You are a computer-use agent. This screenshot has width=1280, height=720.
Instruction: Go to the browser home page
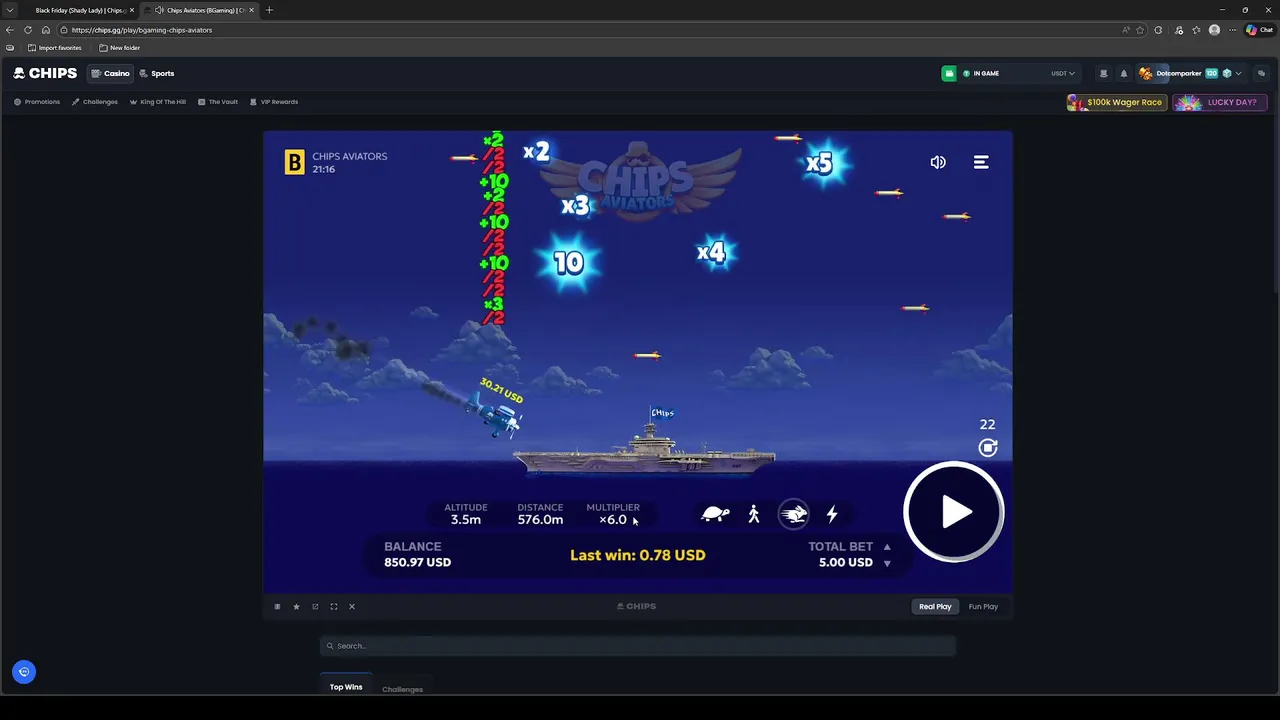tap(45, 30)
